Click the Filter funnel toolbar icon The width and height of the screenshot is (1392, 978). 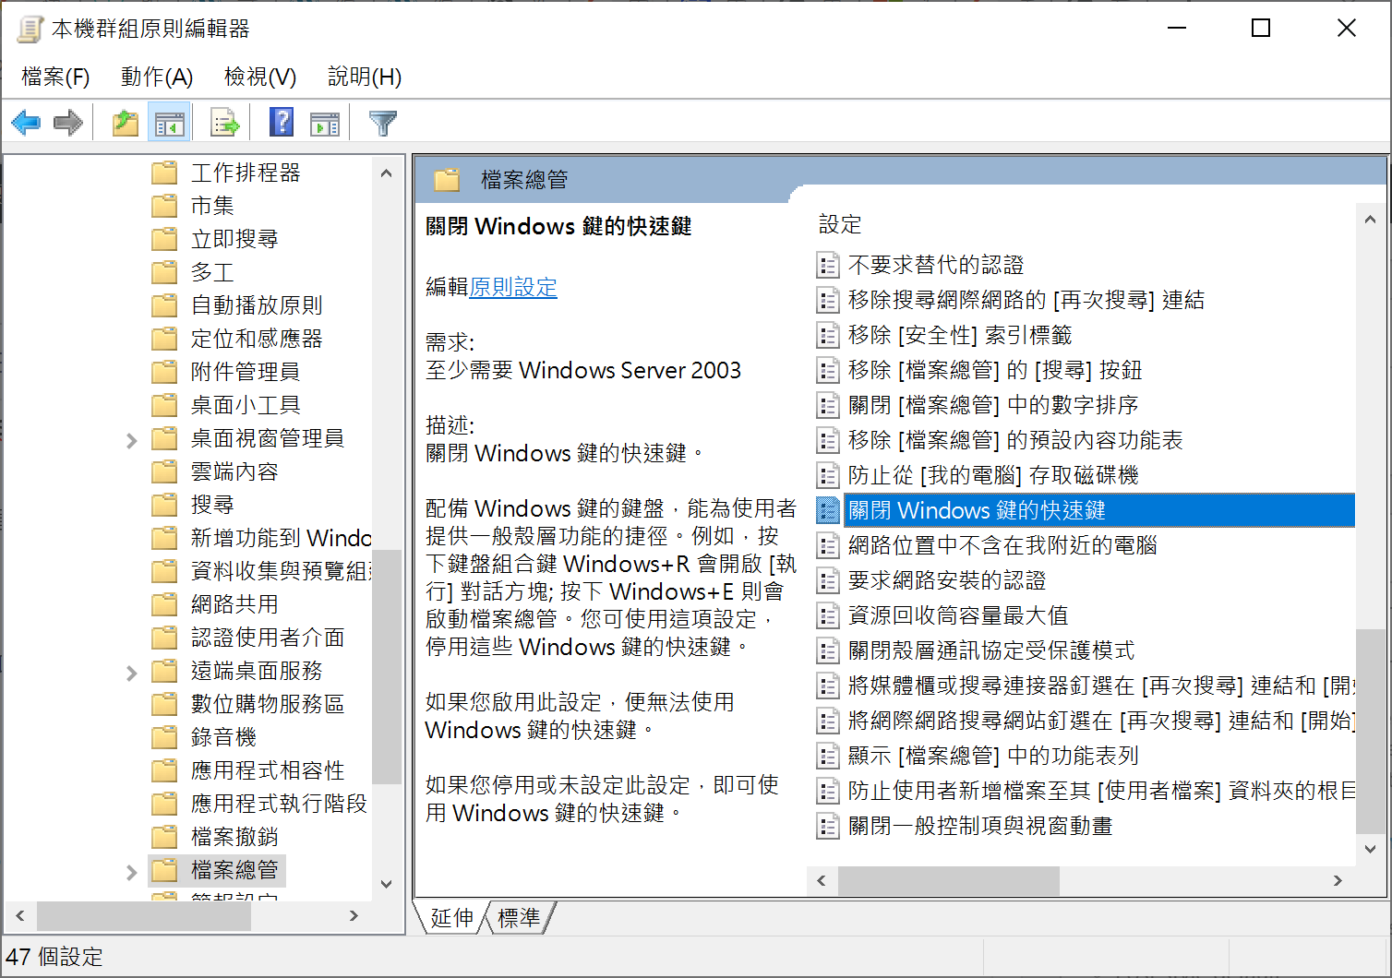click(x=382, y=123)
